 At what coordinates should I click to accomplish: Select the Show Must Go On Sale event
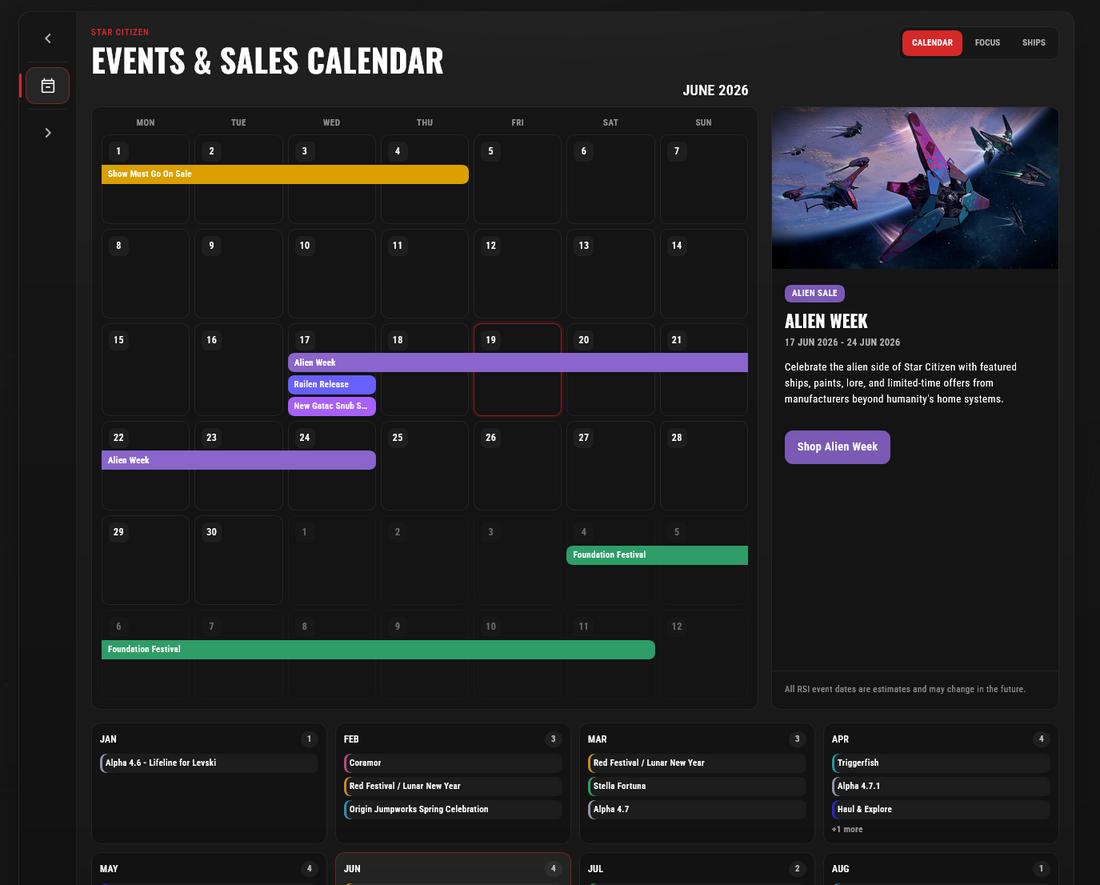point(285,174)
